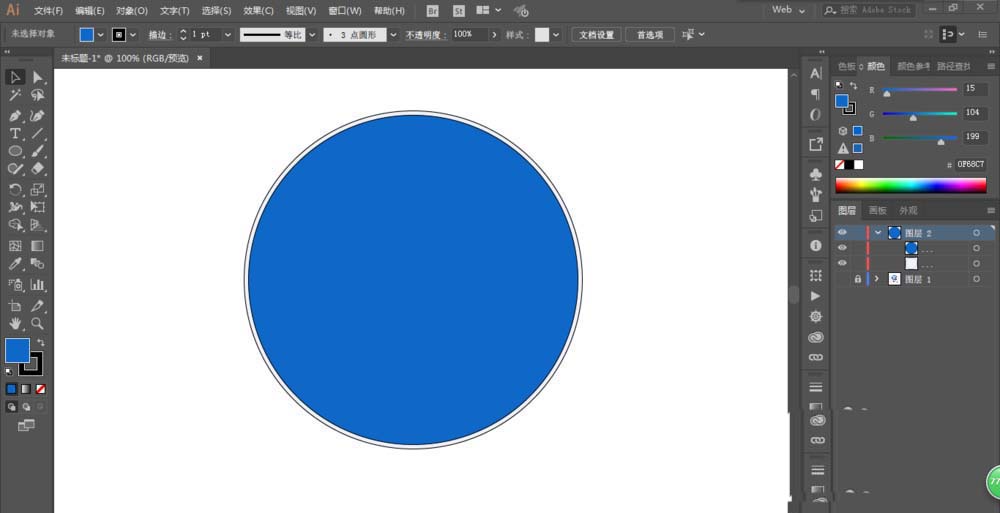1000x513 pixels.
Task: Select the Type tool in the toolbox
Action: point(15,133)
